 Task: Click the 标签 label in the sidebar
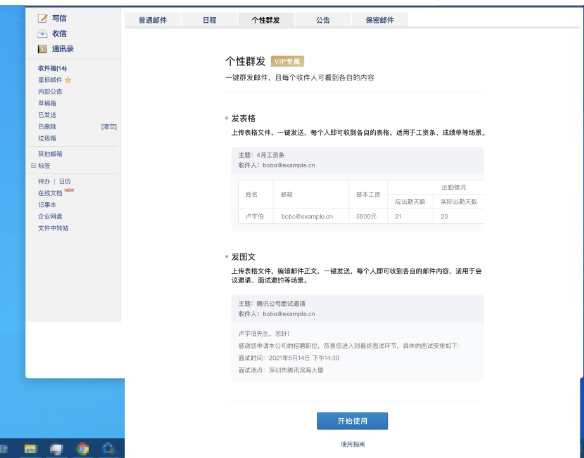pyautogui.click(x=44, y=166)
